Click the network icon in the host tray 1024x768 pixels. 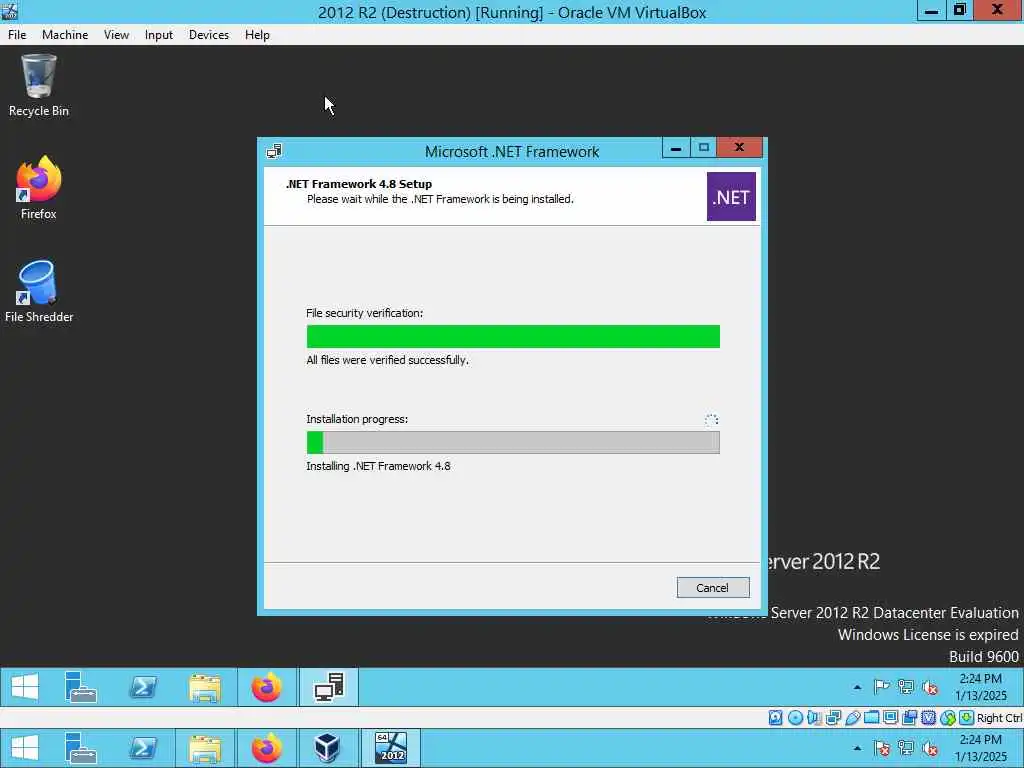(906, 748)
